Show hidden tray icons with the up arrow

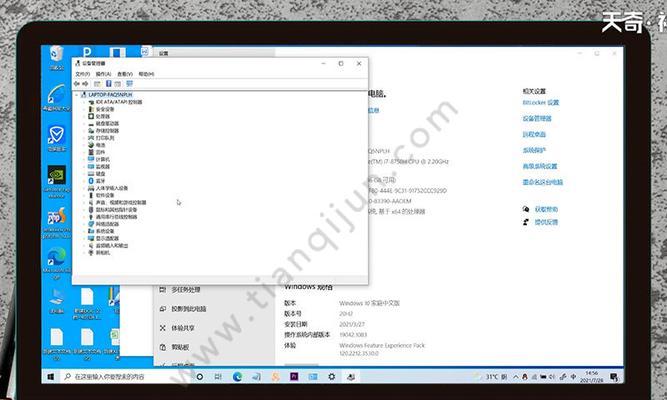coord(516,377)
